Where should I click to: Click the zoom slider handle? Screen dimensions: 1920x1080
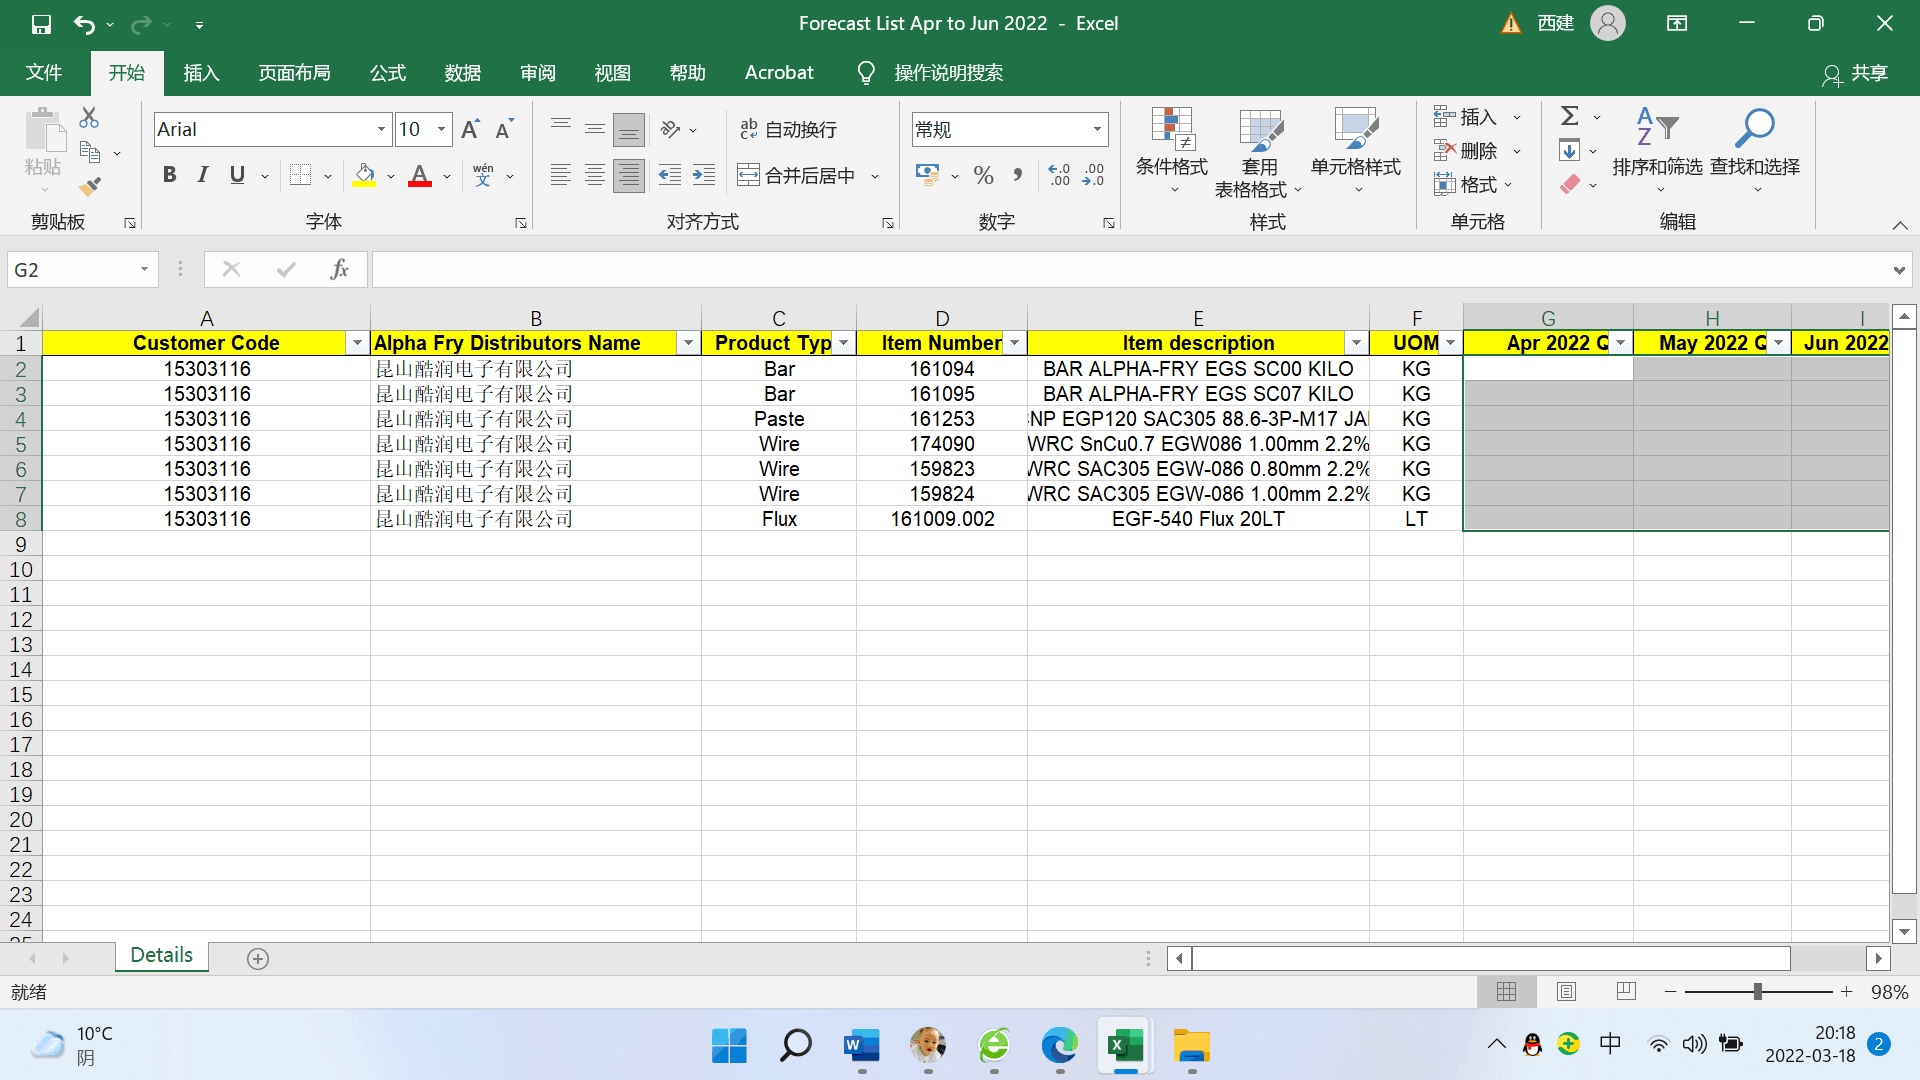[1757, 992]
